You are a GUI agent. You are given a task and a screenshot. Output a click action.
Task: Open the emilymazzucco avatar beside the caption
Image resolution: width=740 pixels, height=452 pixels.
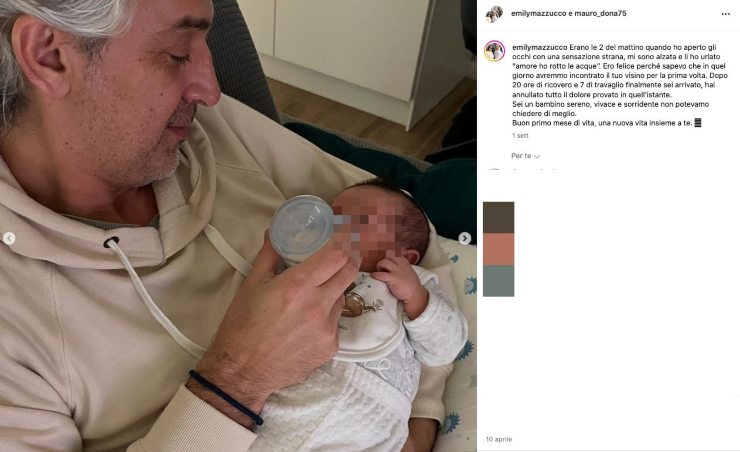[x=495, y=51]
